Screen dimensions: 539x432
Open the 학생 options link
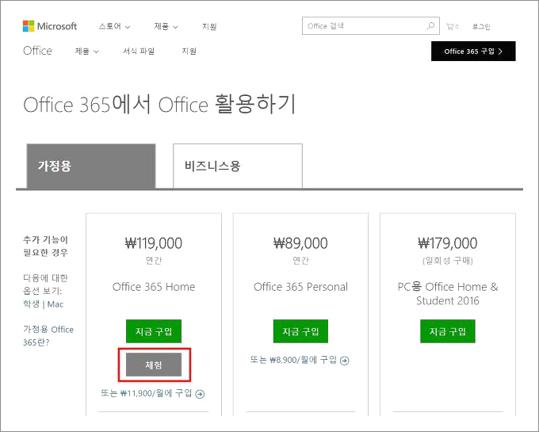pyautogui.click(x=31, y=304)
